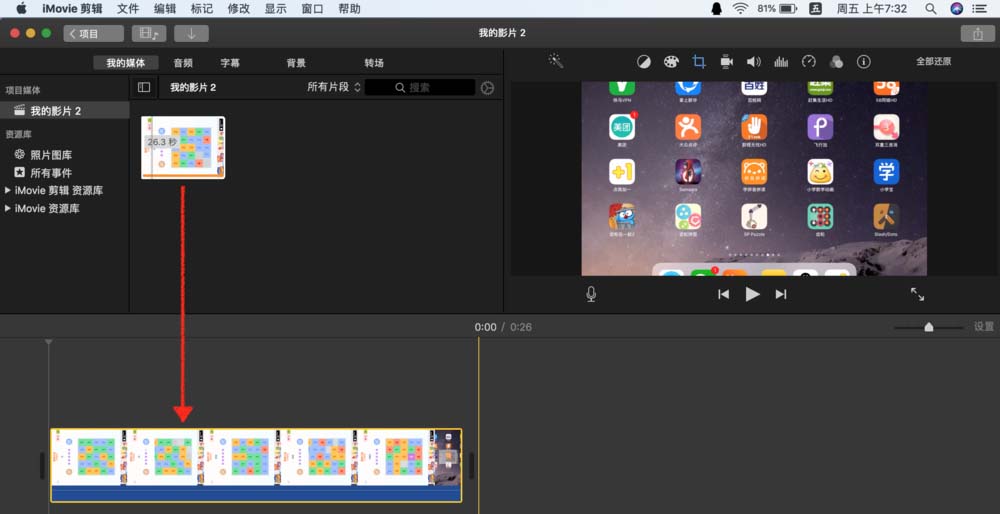Open the speed adjustment icon
The width and height of the screenshot is (1000, 514).
[809, 62]
